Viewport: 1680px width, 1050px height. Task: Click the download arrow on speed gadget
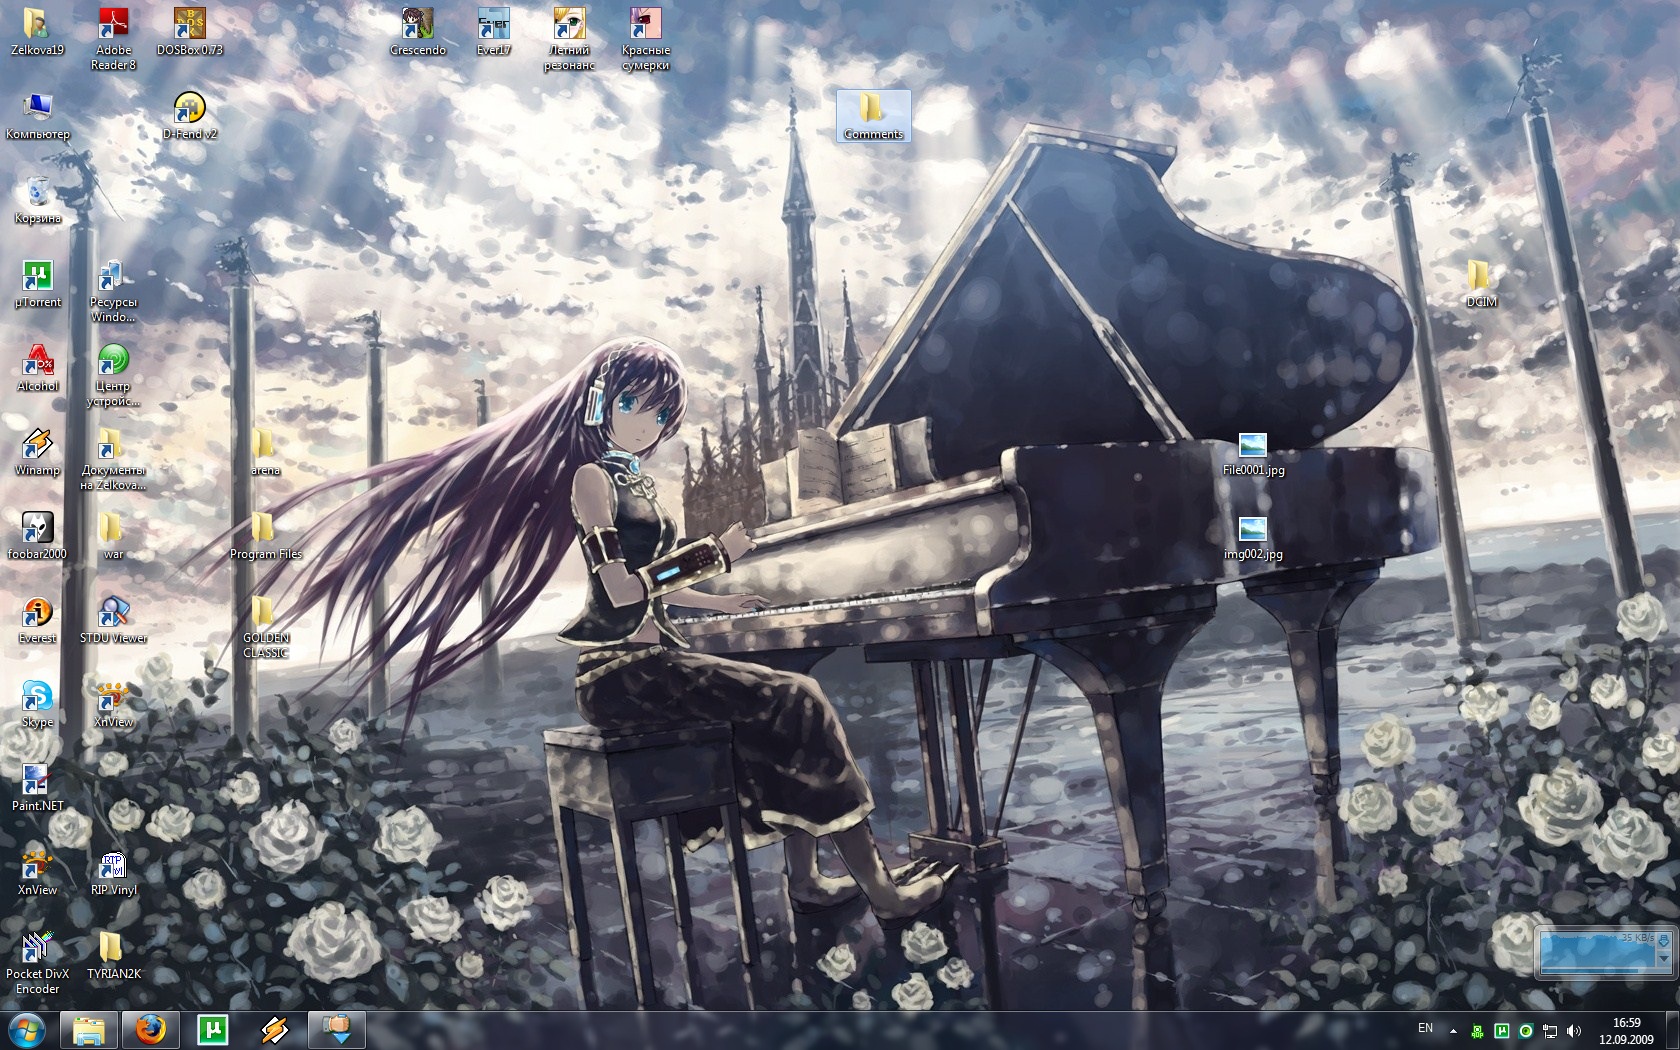point(1664,941)
